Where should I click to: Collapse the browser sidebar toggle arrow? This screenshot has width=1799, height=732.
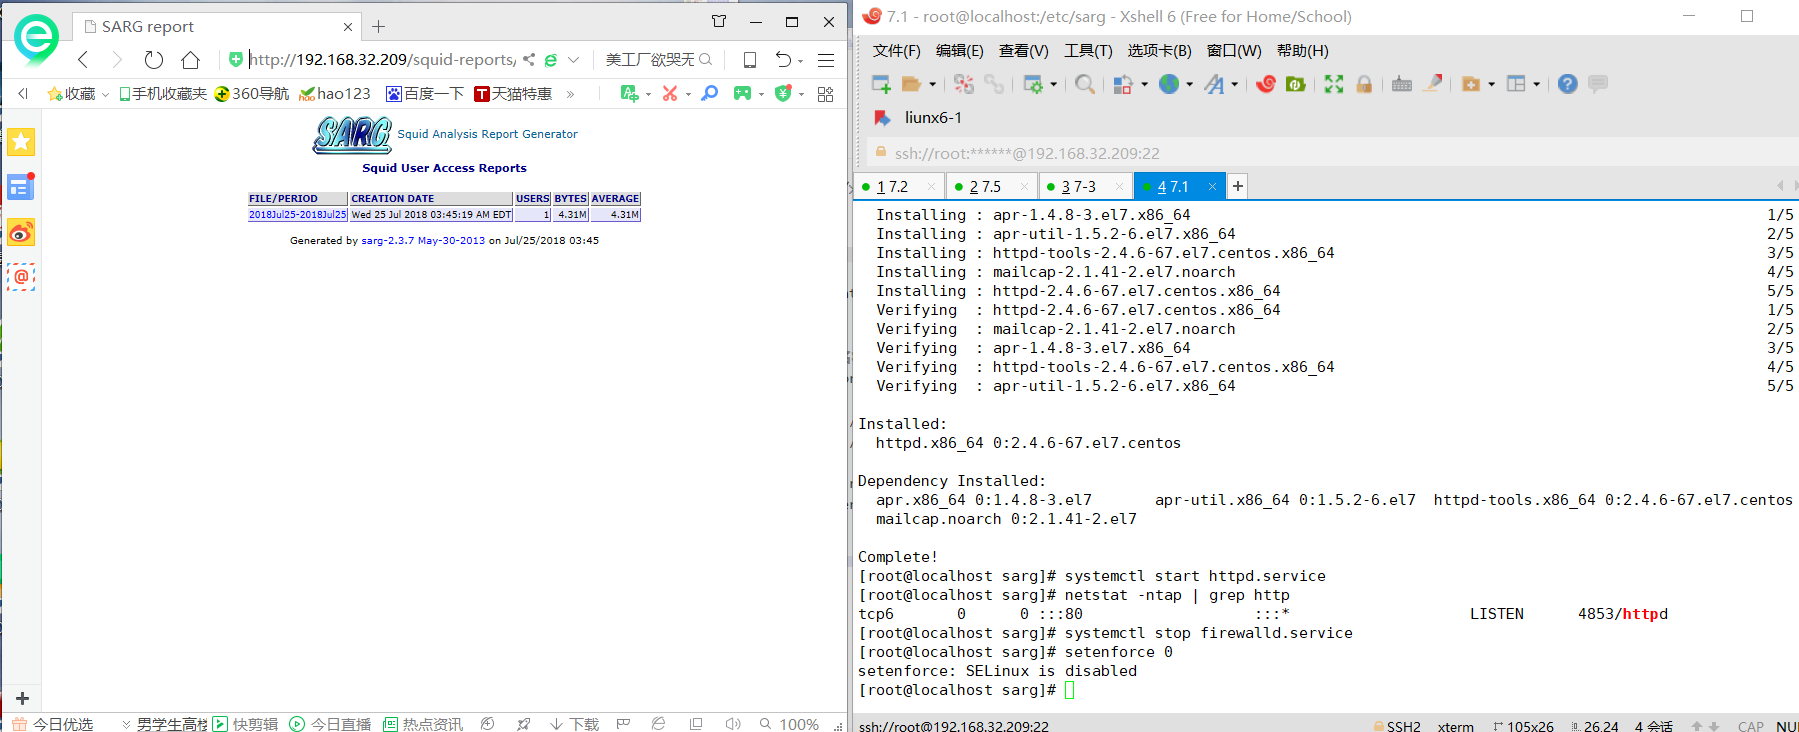(23, 94)
